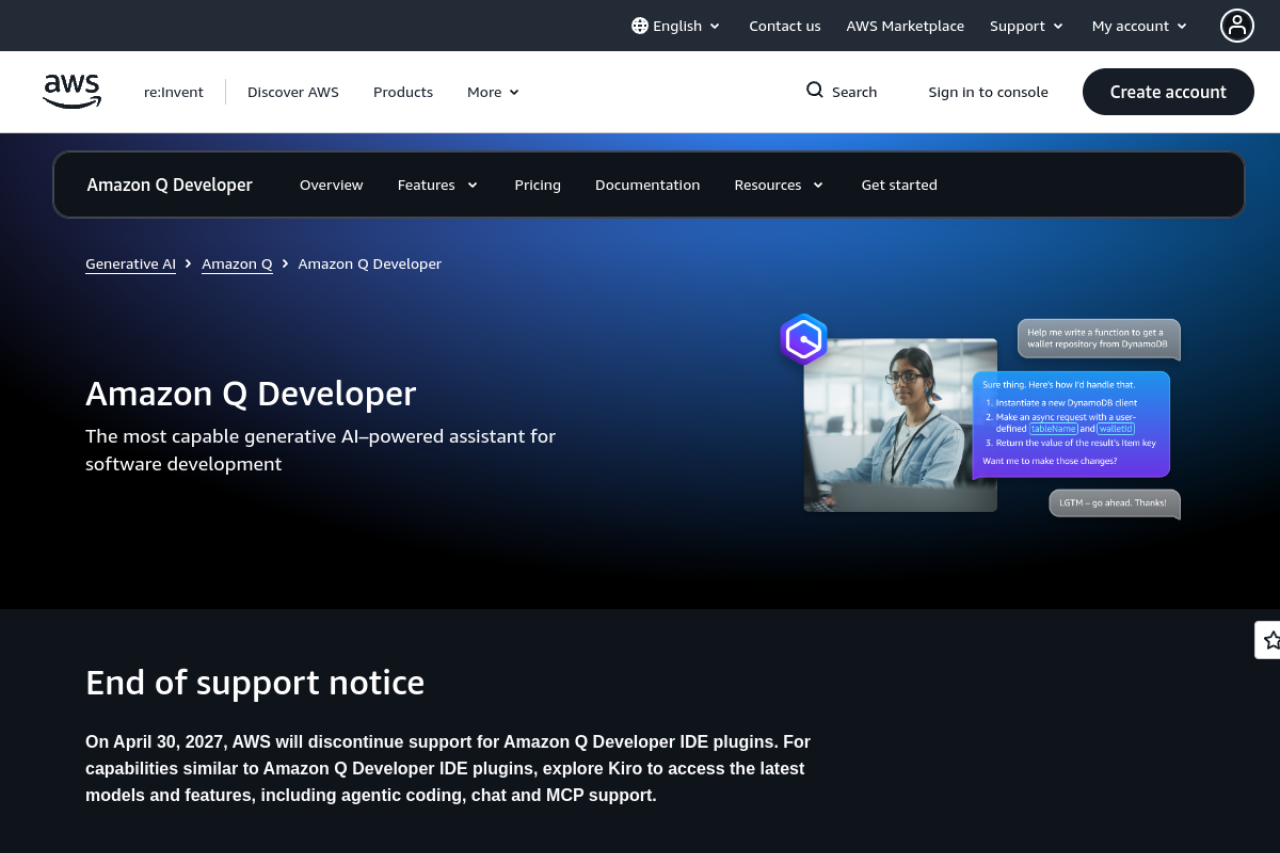Click Amazon Q Developer nav title
The height and width of the screenshot is (853, 1280).
(170, 185)
